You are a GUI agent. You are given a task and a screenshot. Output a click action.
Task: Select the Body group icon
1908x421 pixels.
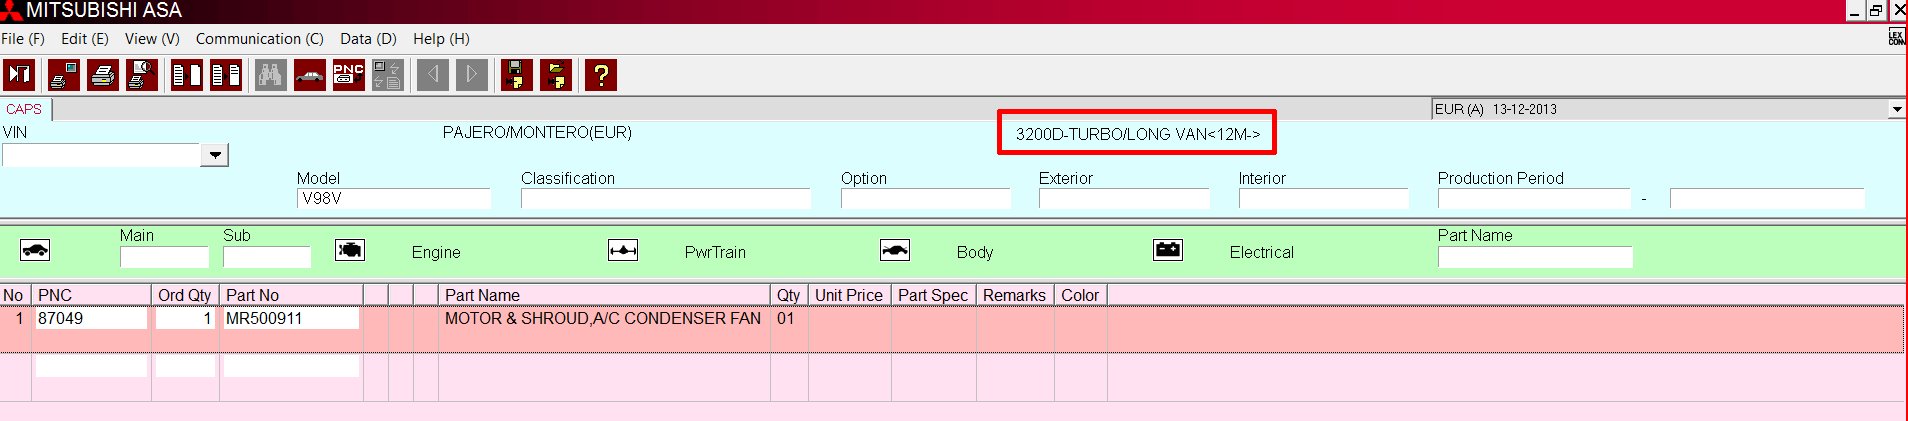pos(895,250)
